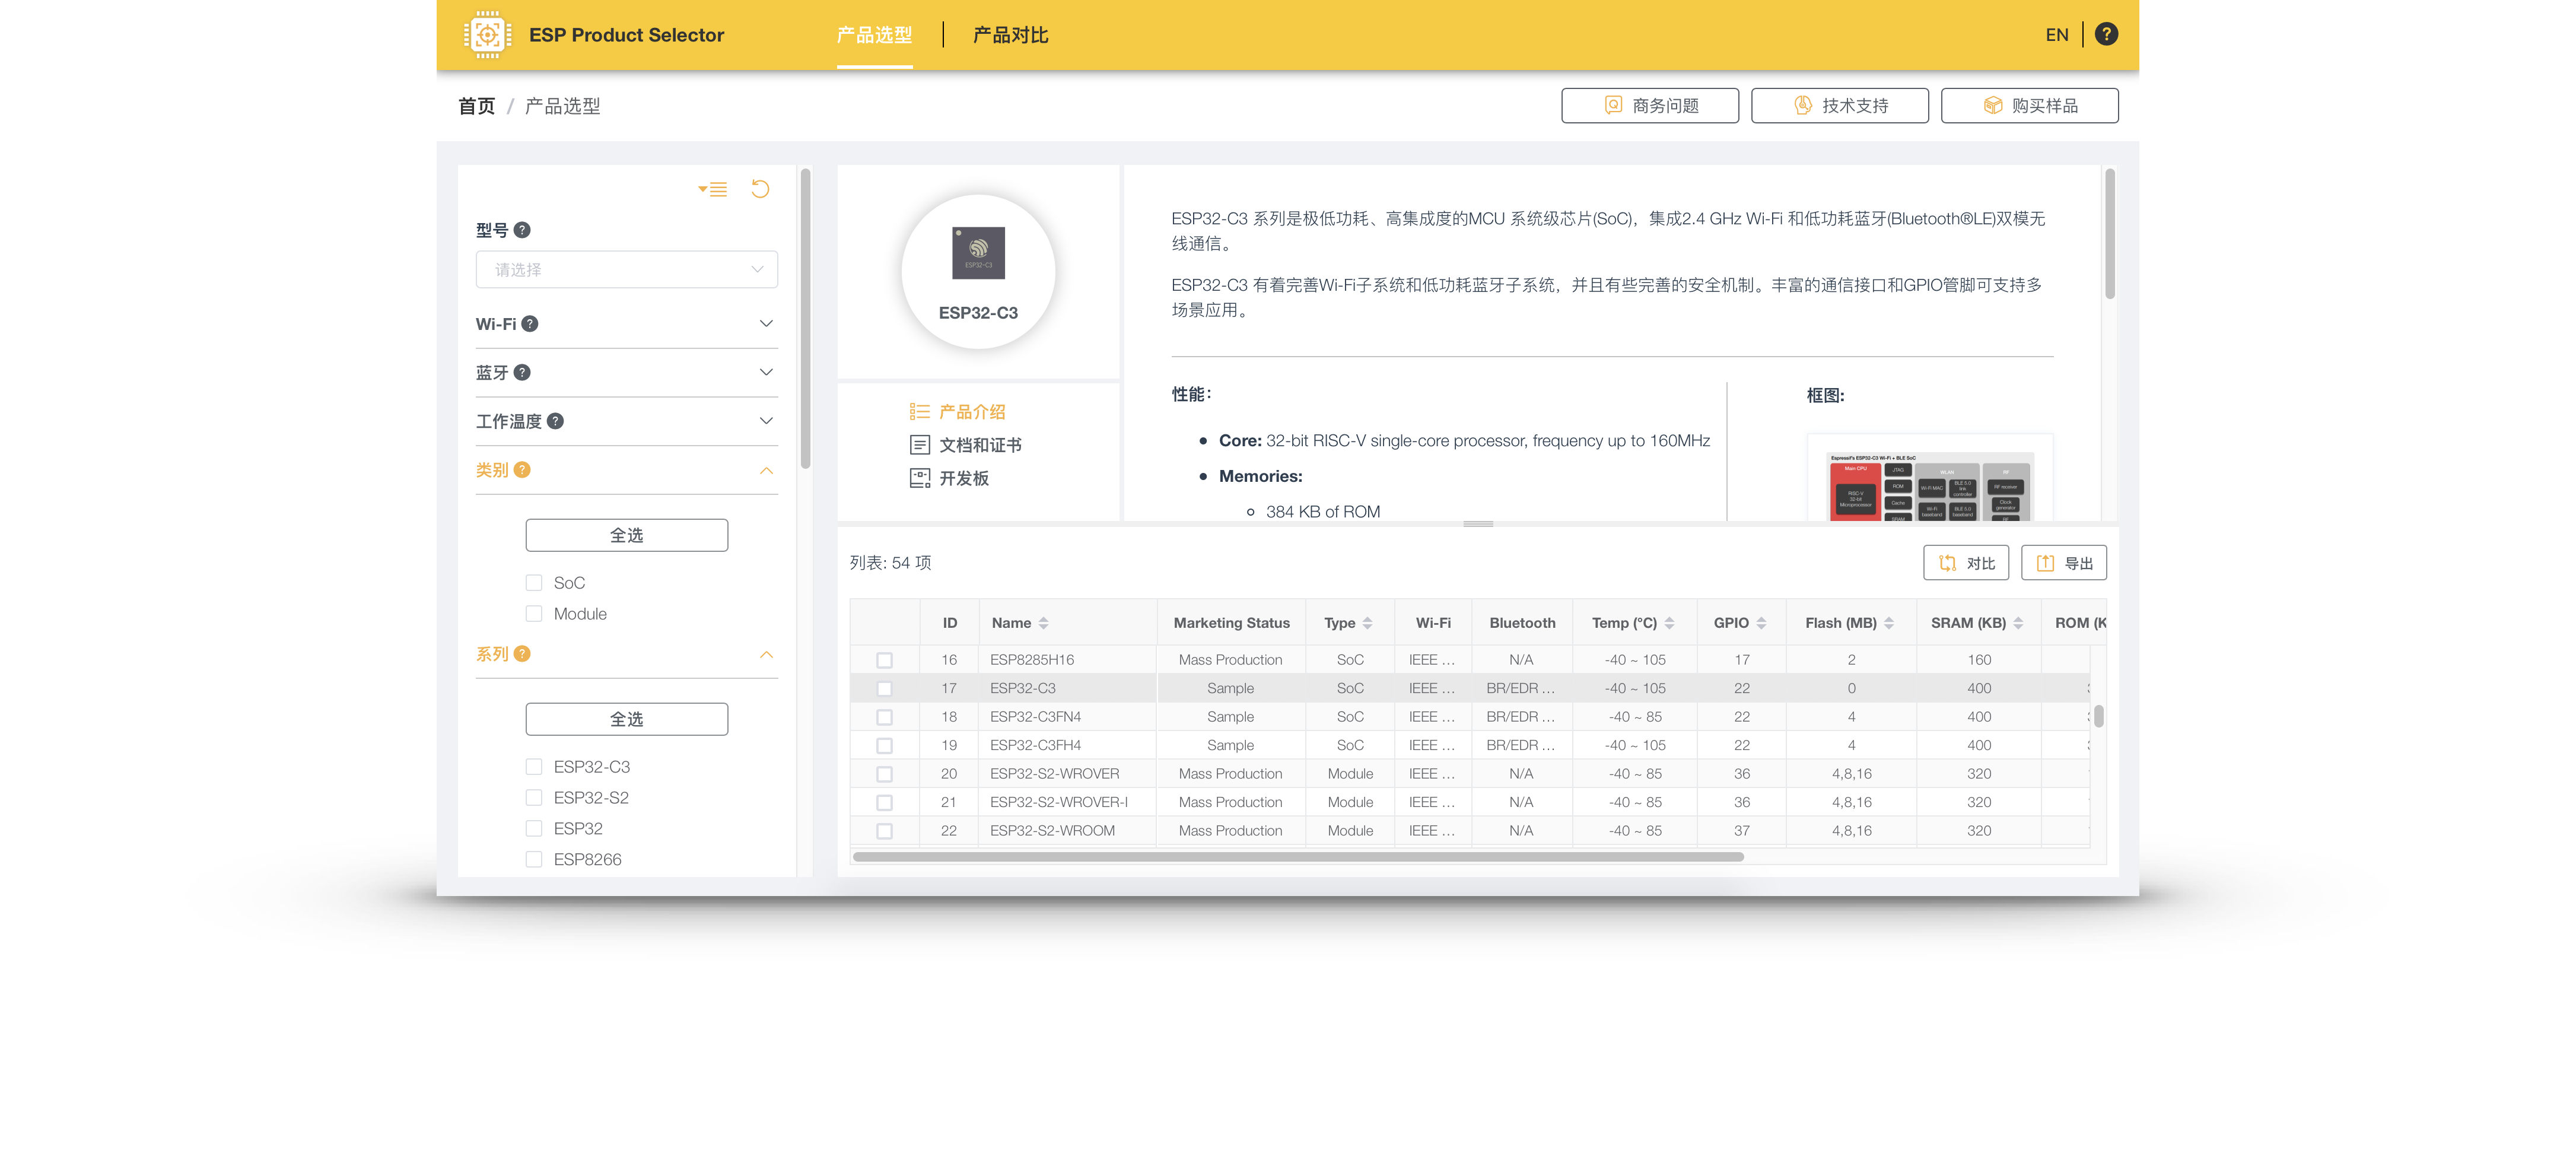Screen dimensions: 2576x1169
Task: Check the SoC category checkbox
Action: (534, 583)
